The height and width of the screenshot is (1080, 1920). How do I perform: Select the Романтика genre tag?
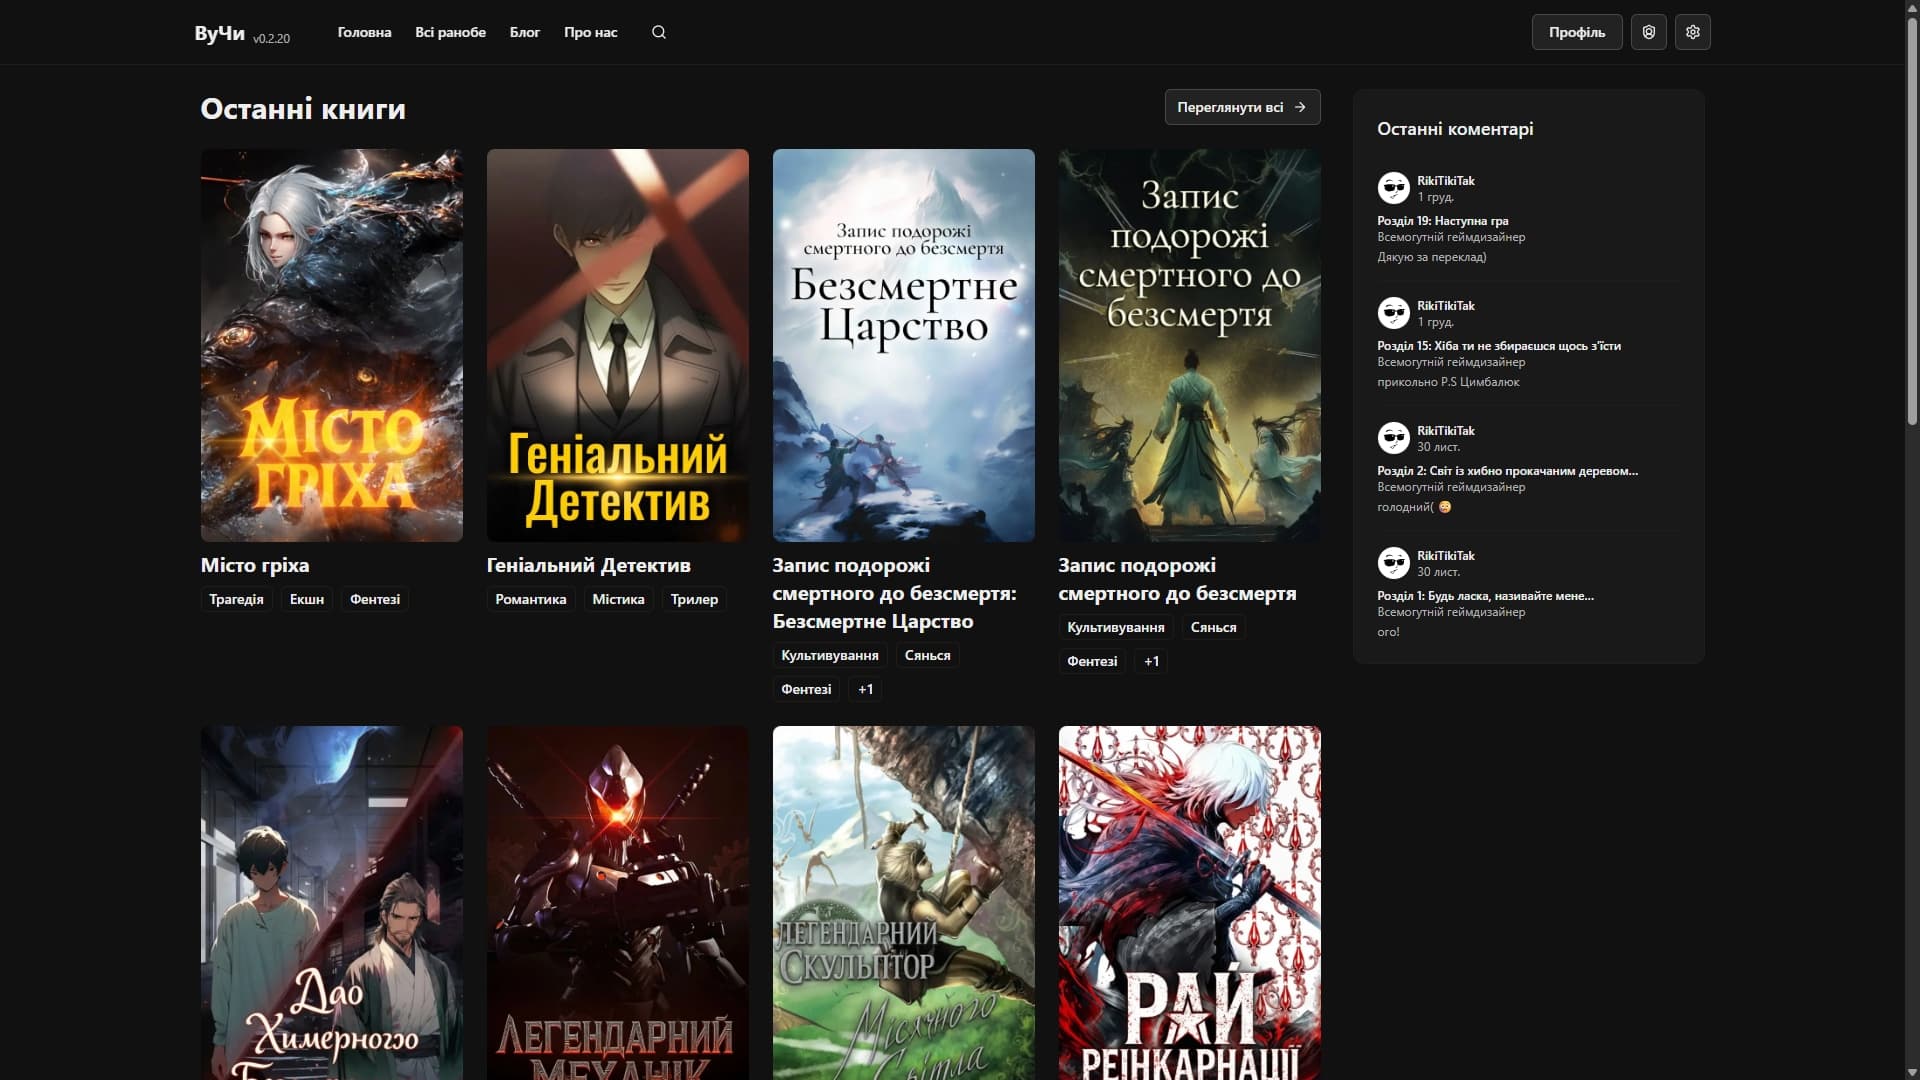531,599
